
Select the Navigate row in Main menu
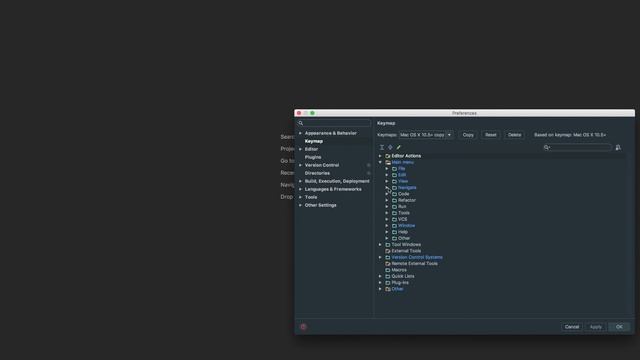[x=407, y=188]
